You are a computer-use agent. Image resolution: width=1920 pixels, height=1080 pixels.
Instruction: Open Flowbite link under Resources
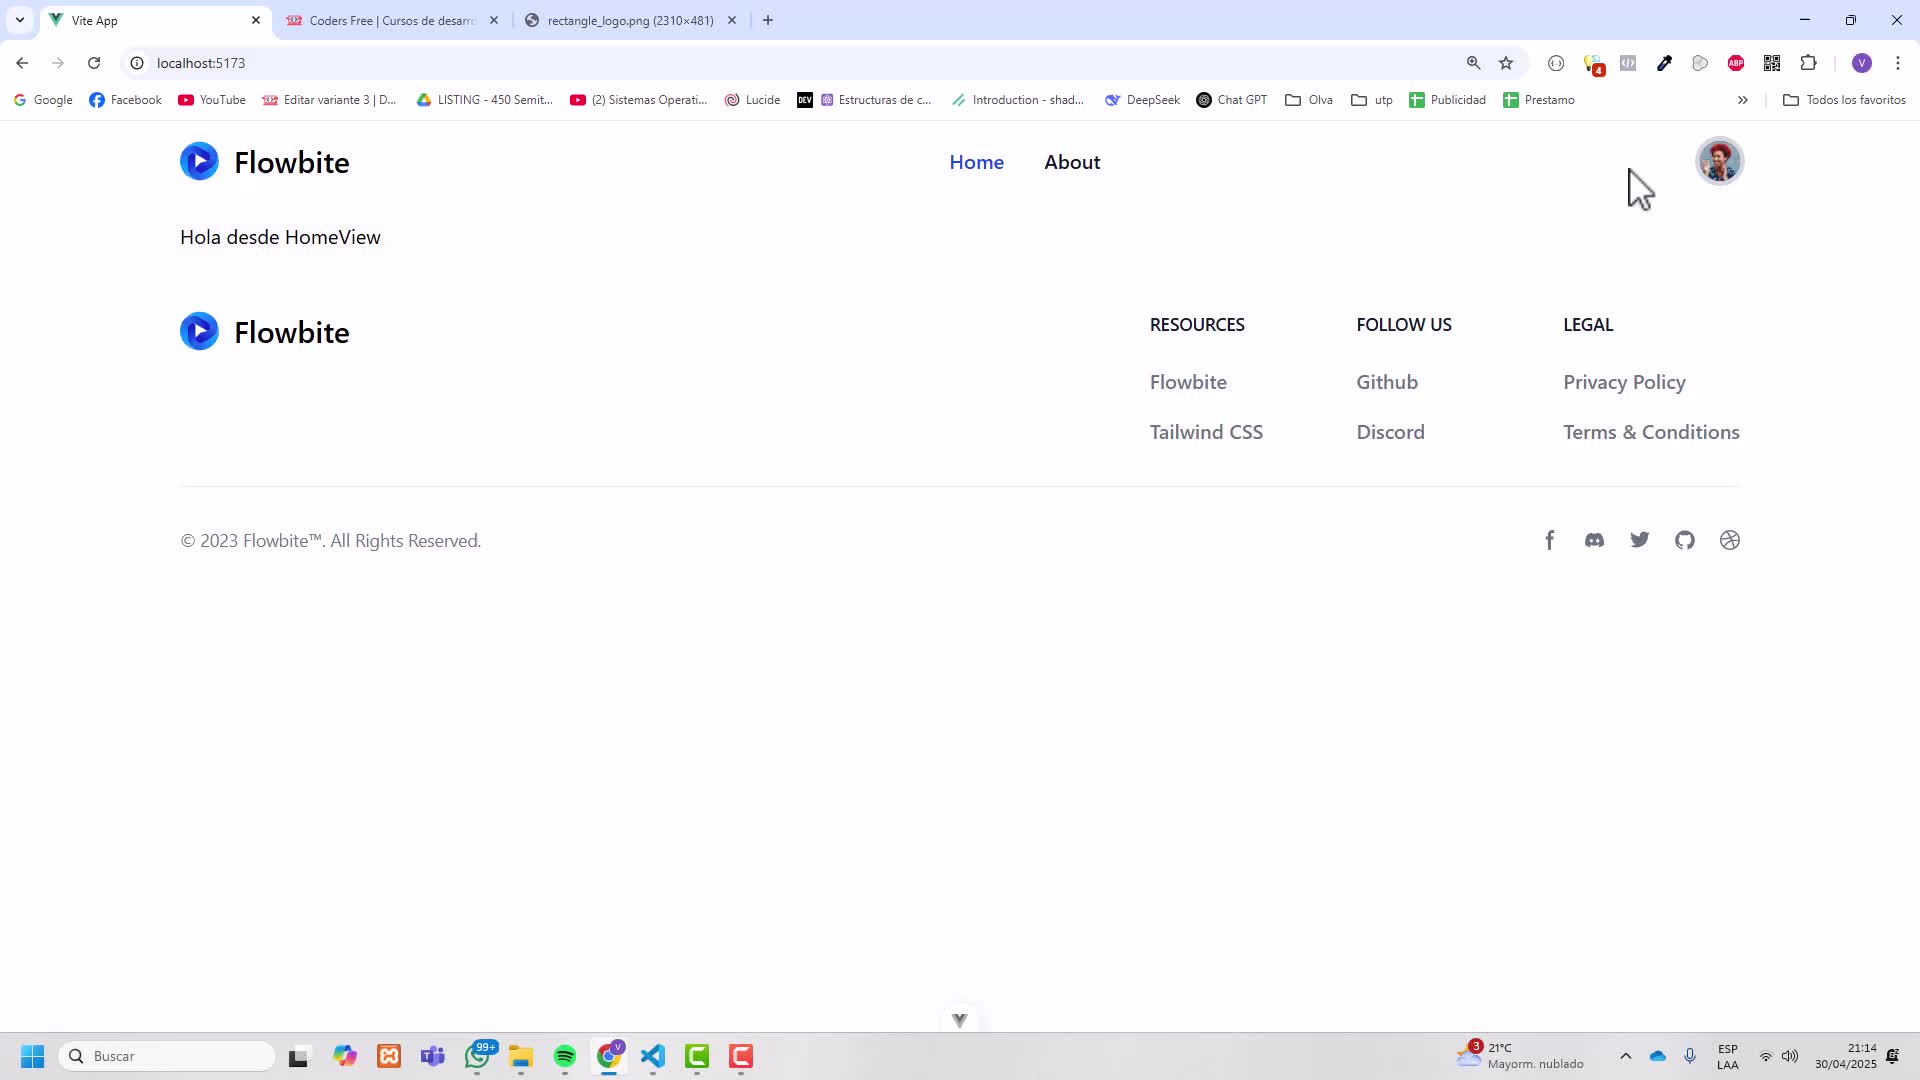[1188, 382]
